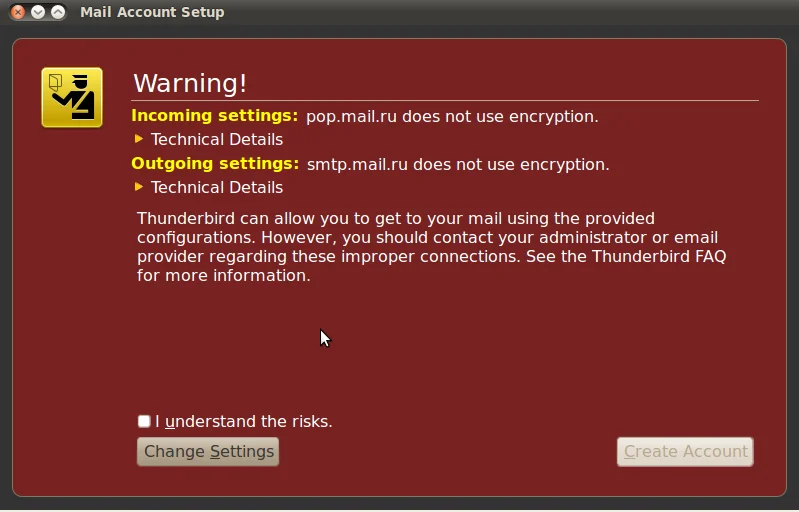The width and height of the screenshot is (799, 512).
Task: Expand the triangle under Incoming settings
Action: click(139, 139)
